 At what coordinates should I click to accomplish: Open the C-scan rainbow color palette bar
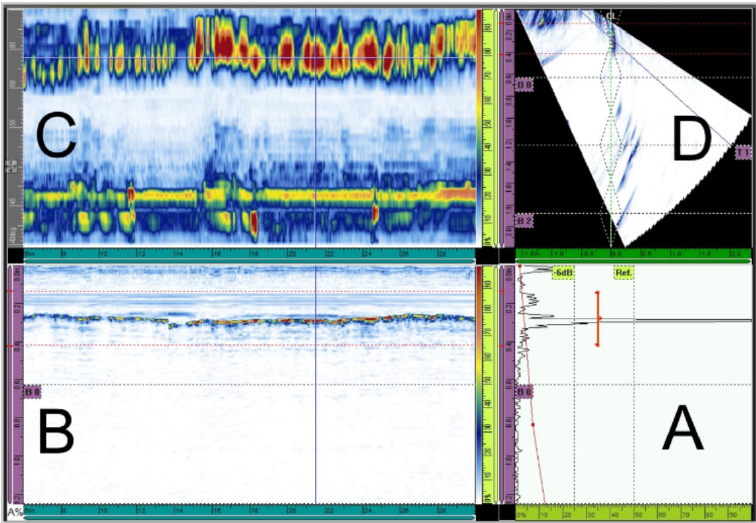click(x=478, y=128)
